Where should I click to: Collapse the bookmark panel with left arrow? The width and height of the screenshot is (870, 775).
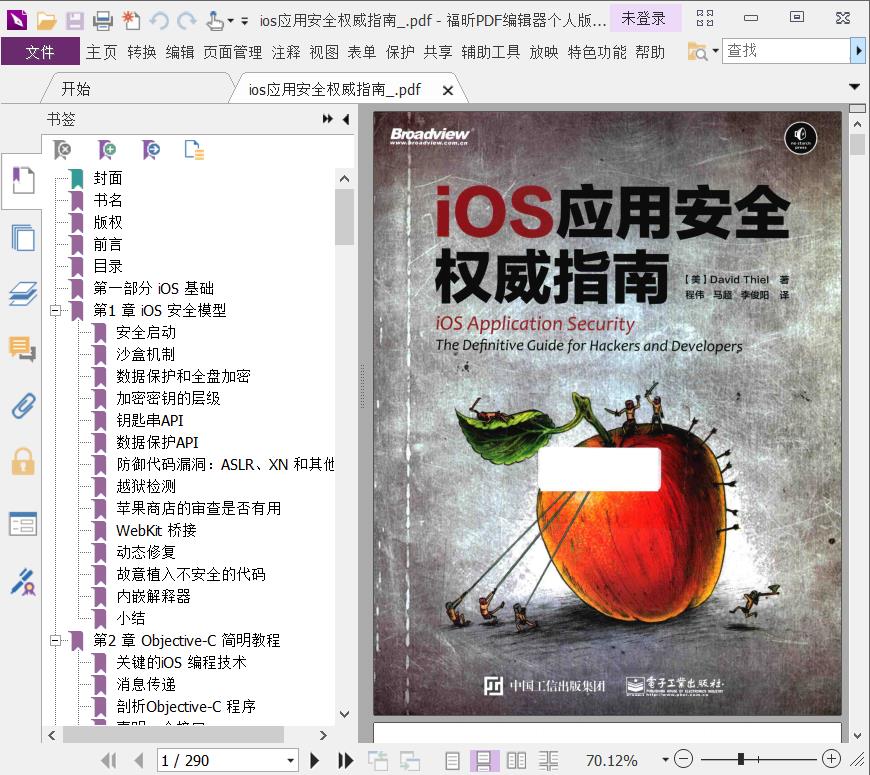346,119
